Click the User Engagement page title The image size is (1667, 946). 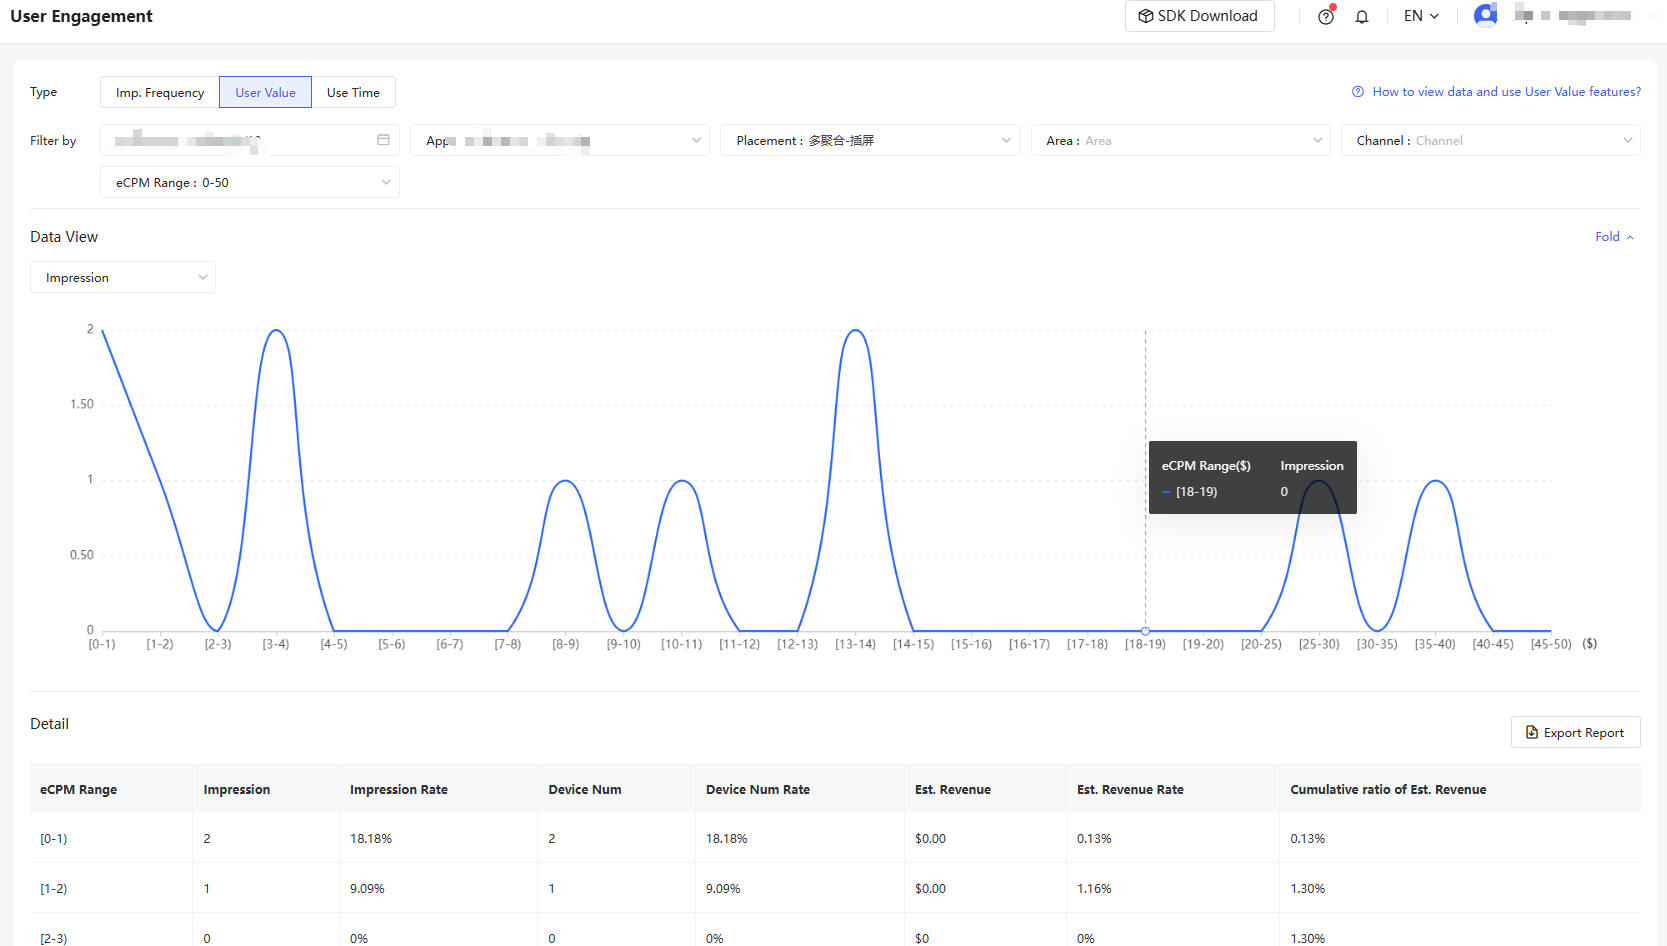pos(81,16)
